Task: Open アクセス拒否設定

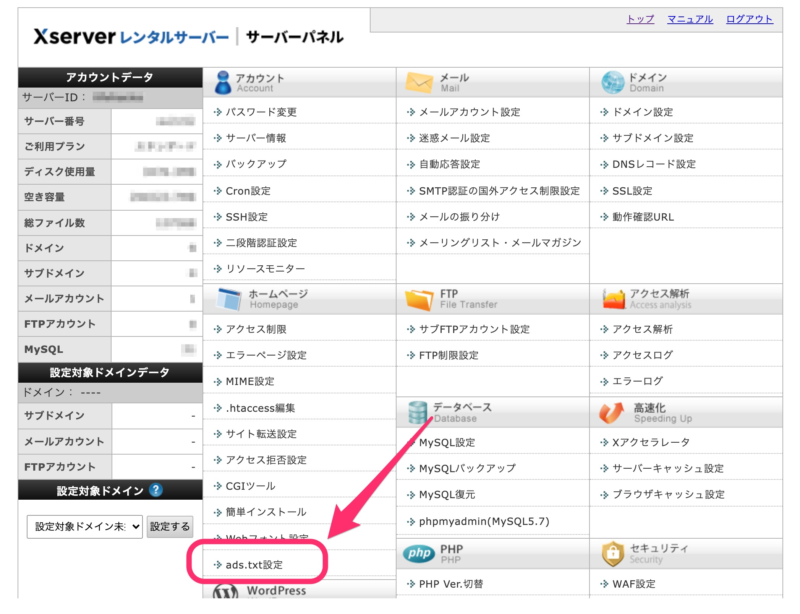Action: 266,460
